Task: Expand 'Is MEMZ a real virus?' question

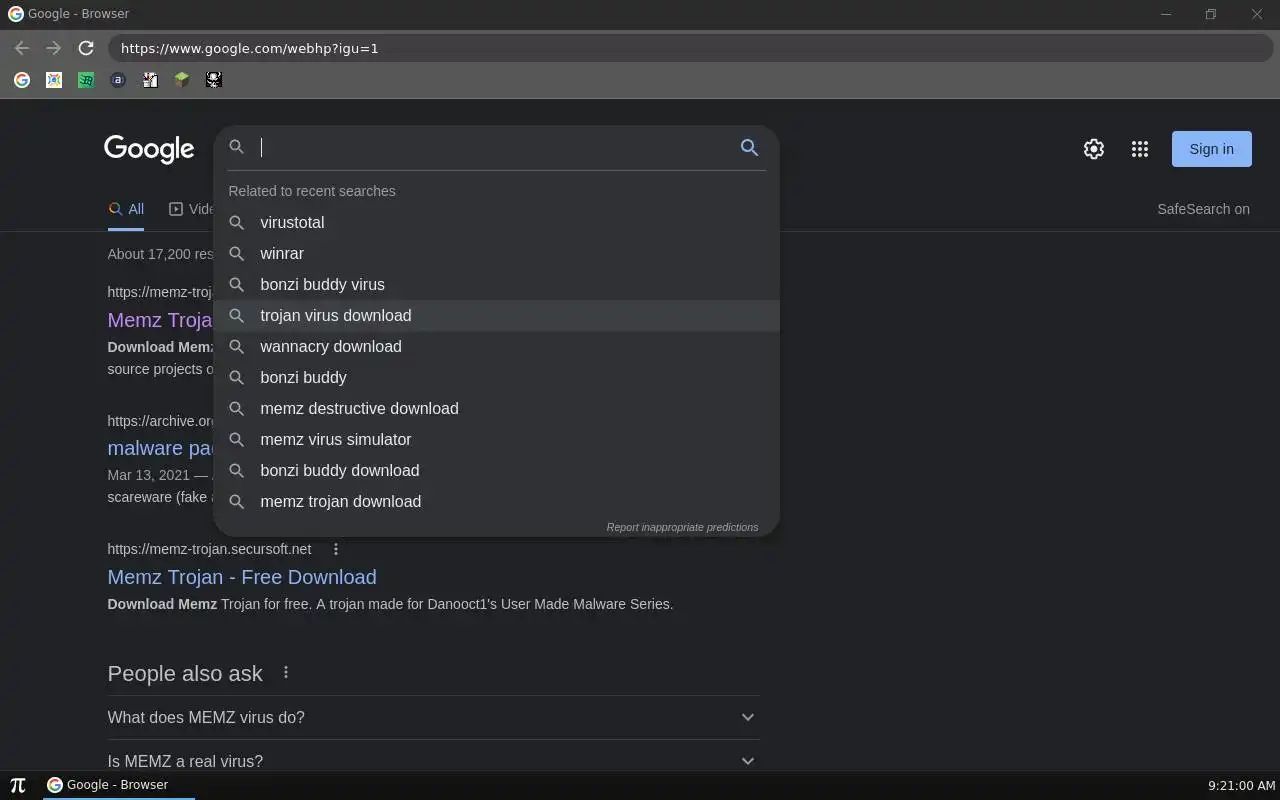Action: (433, 761)
